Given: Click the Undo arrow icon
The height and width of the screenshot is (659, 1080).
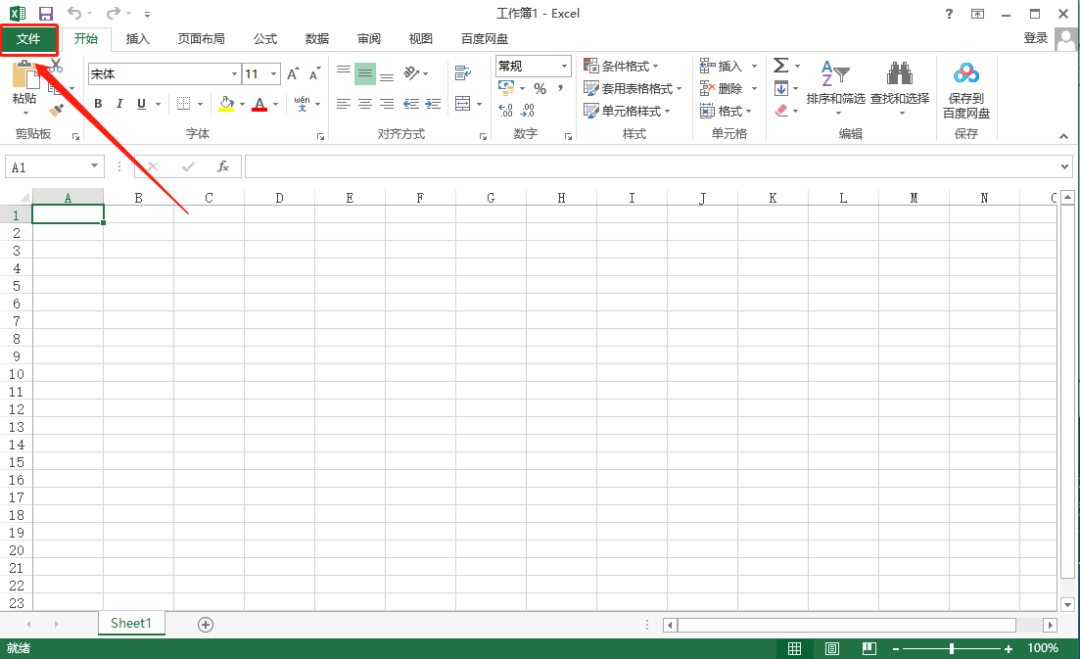Looking at the screenshot, I should click(74, 13).
